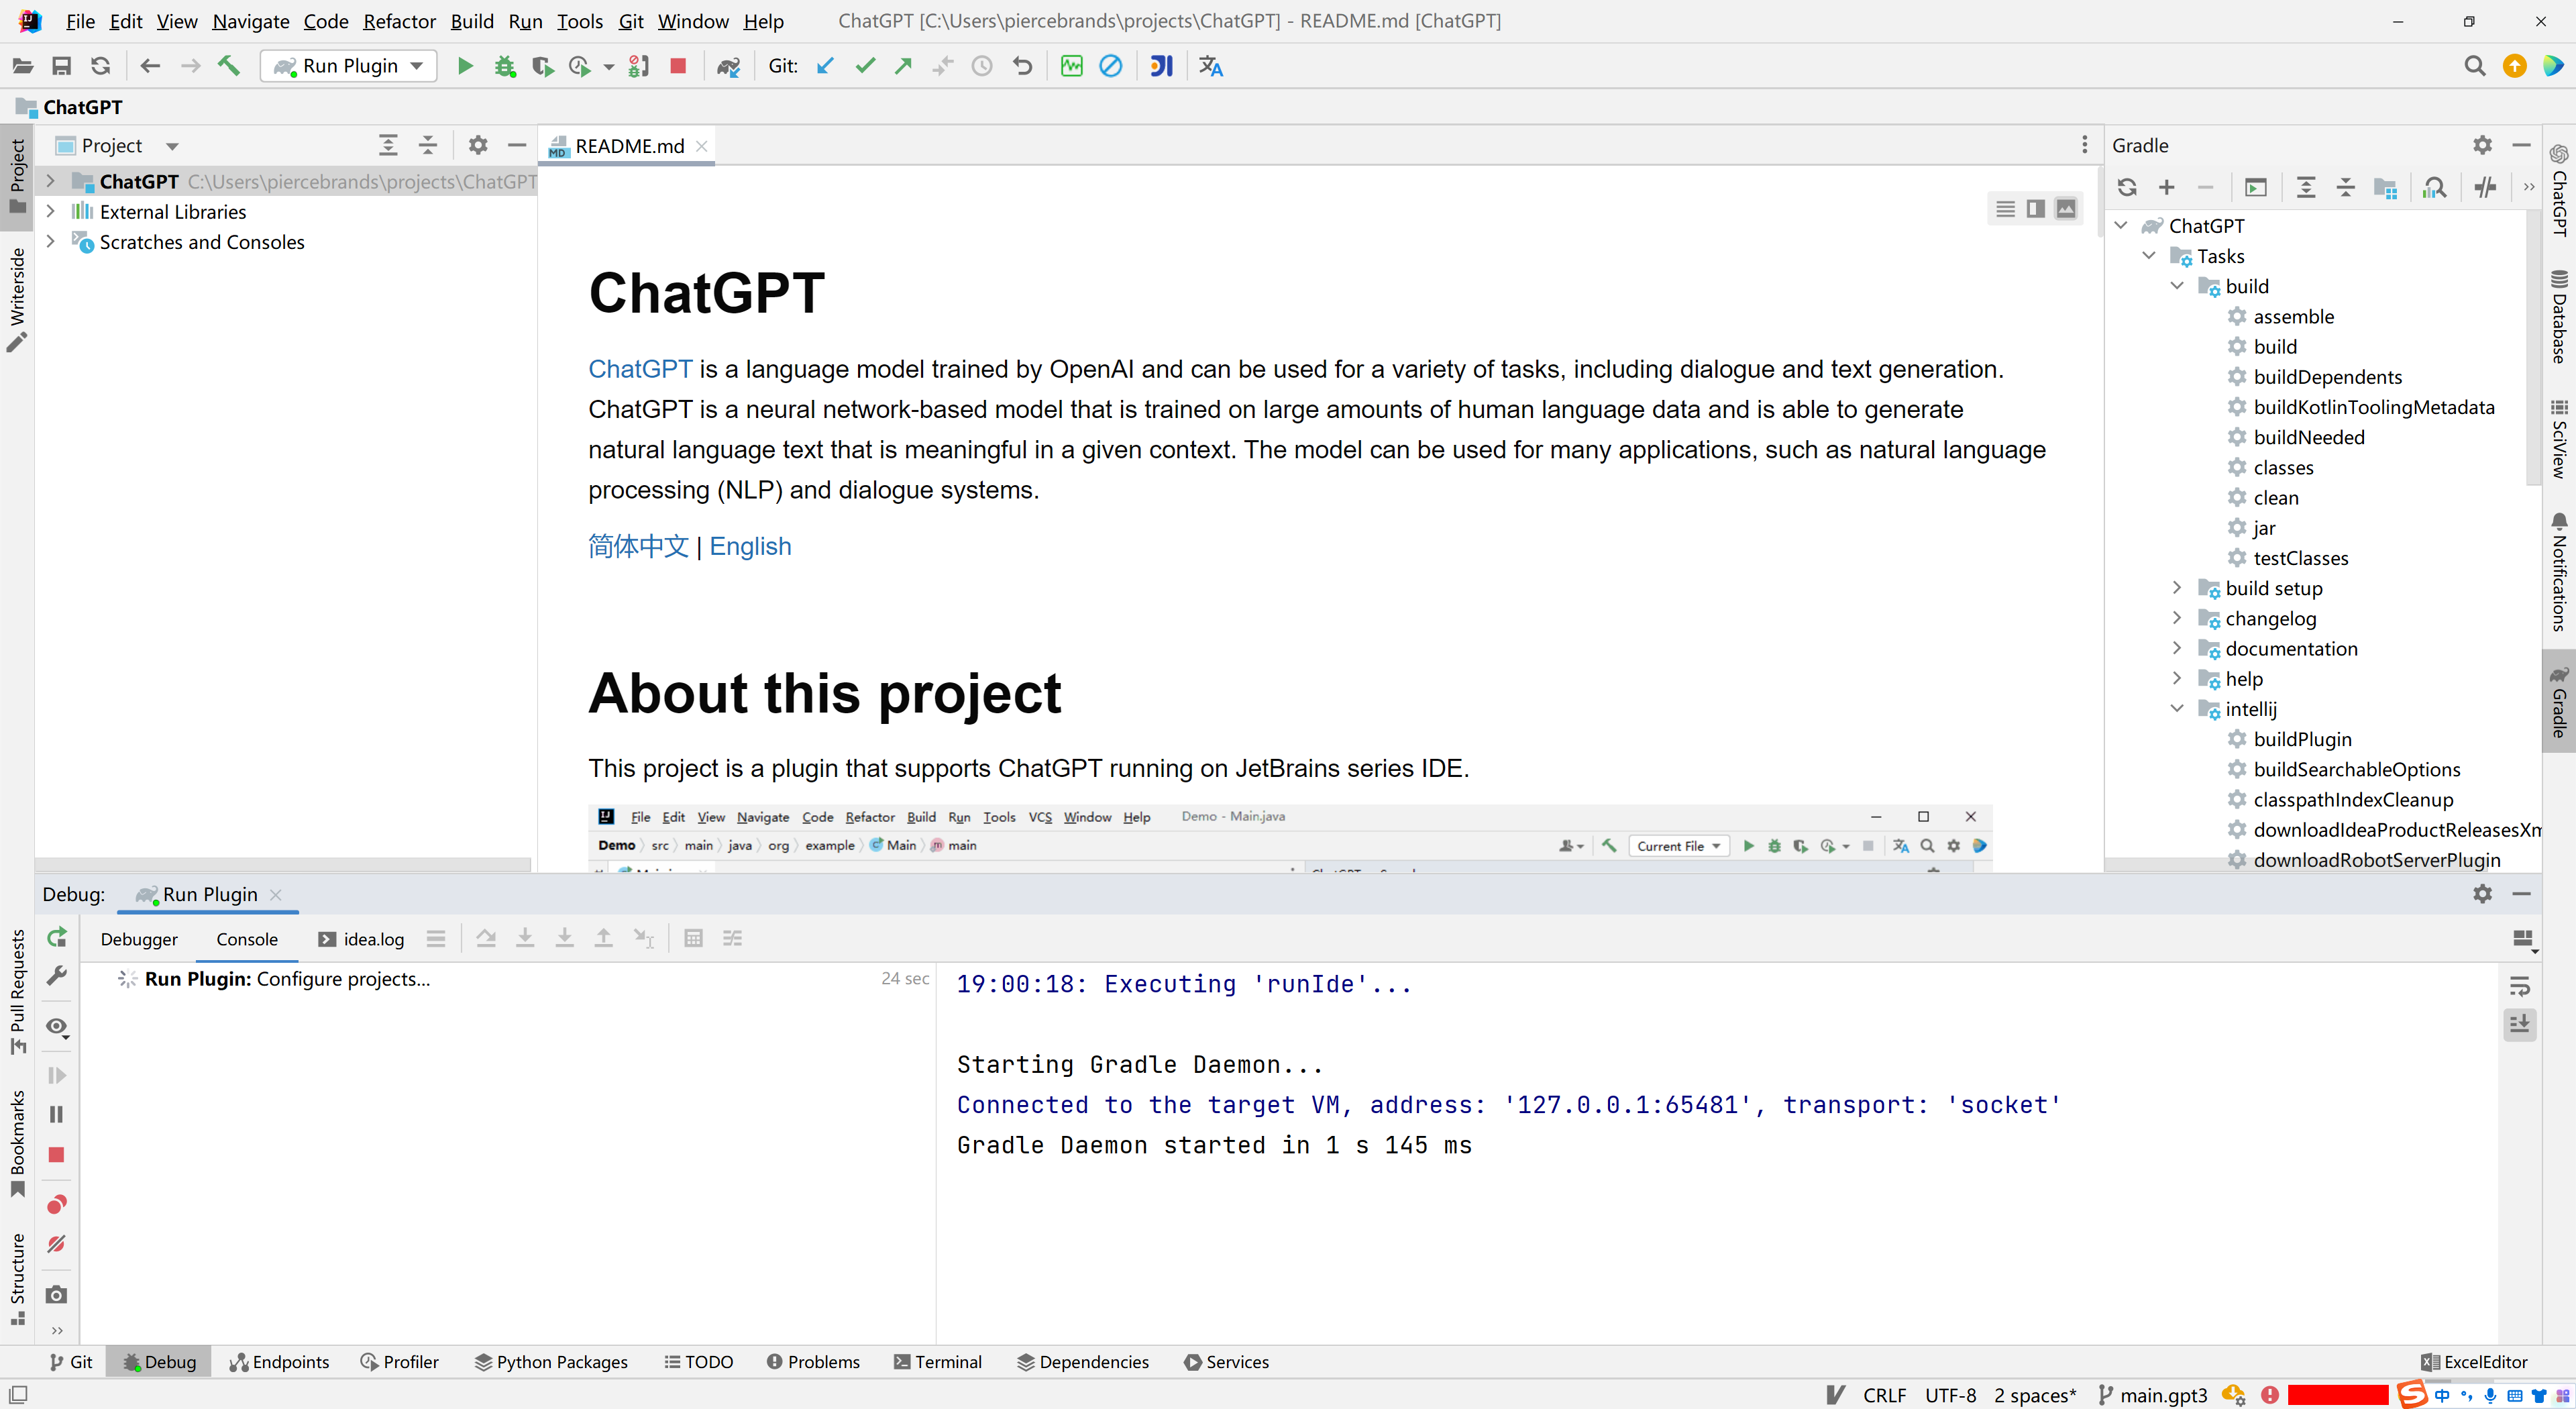Screen dimensions: 2576x1409
Task: Open the English README link
Action: pyautogui.click(x=750, y=546)
